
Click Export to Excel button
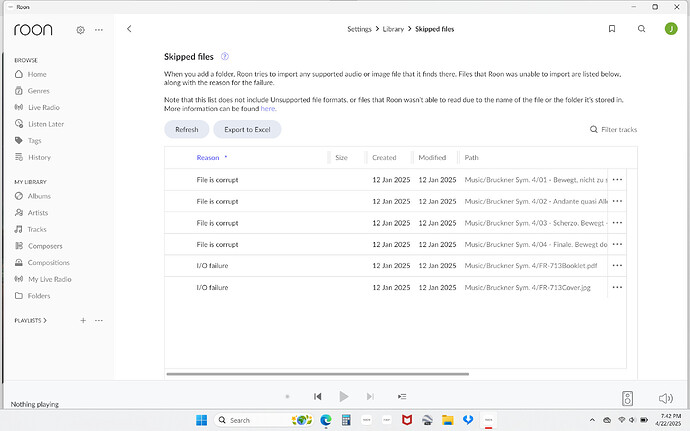point(247,129)
